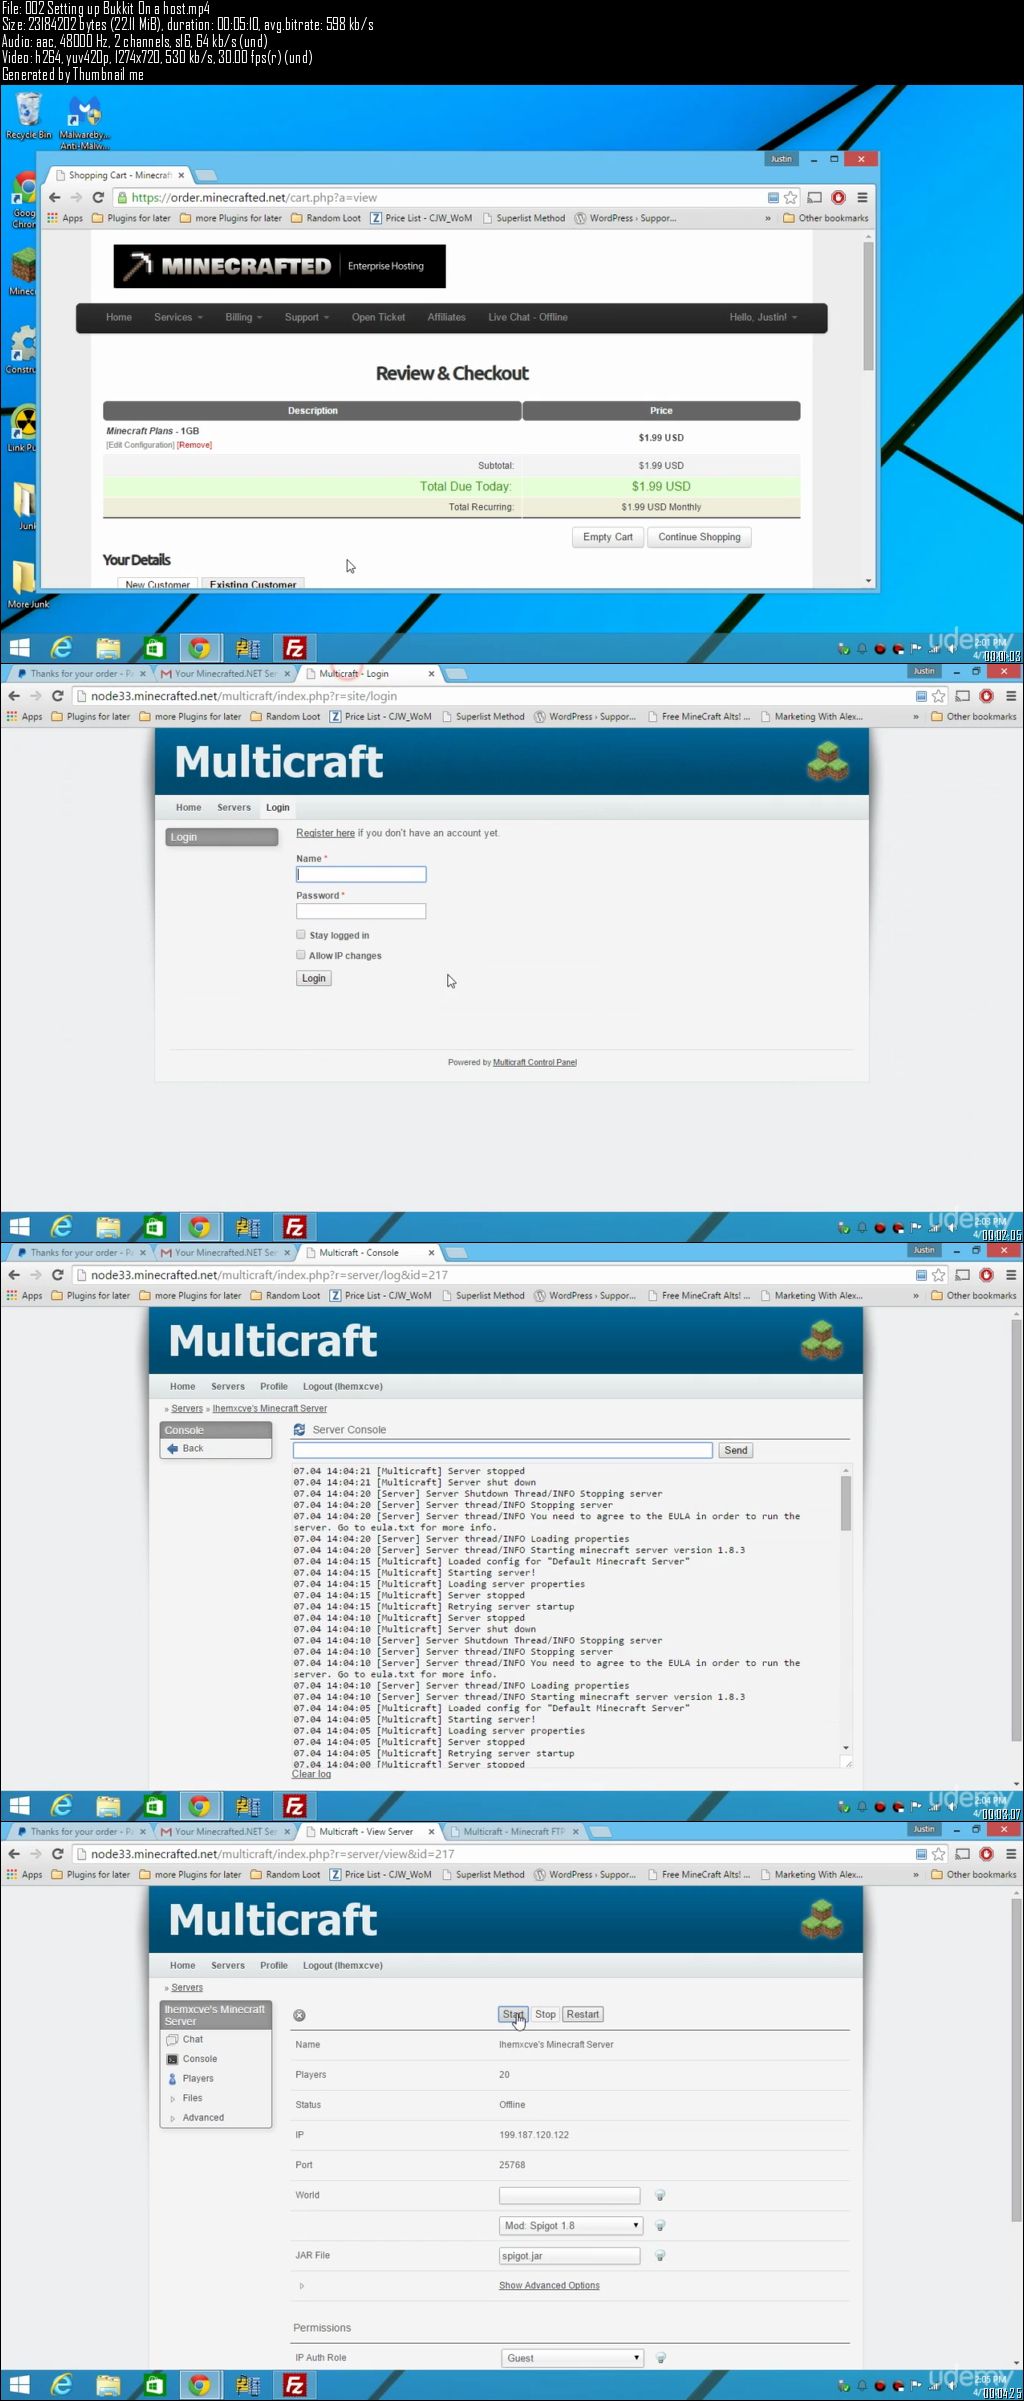
Task: Open the Malwarebytes Anti-Malware desktop icon
Action: (x=84, y=122)
